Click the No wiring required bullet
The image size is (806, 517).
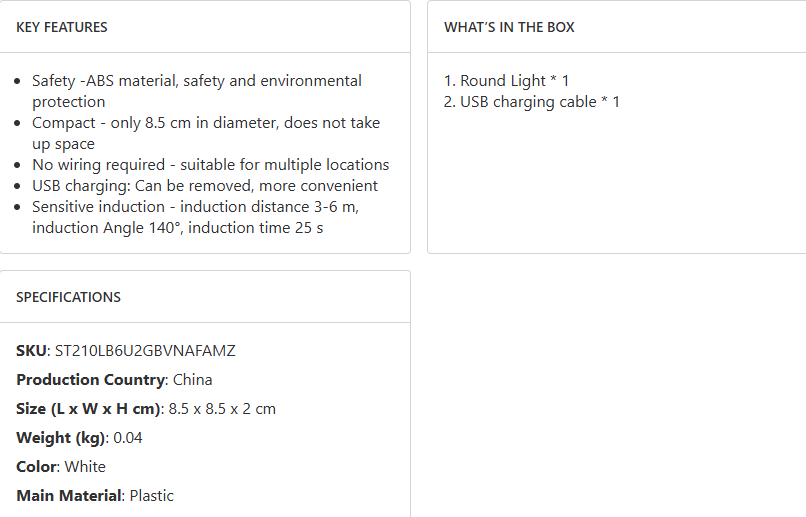tap(210, 165)
